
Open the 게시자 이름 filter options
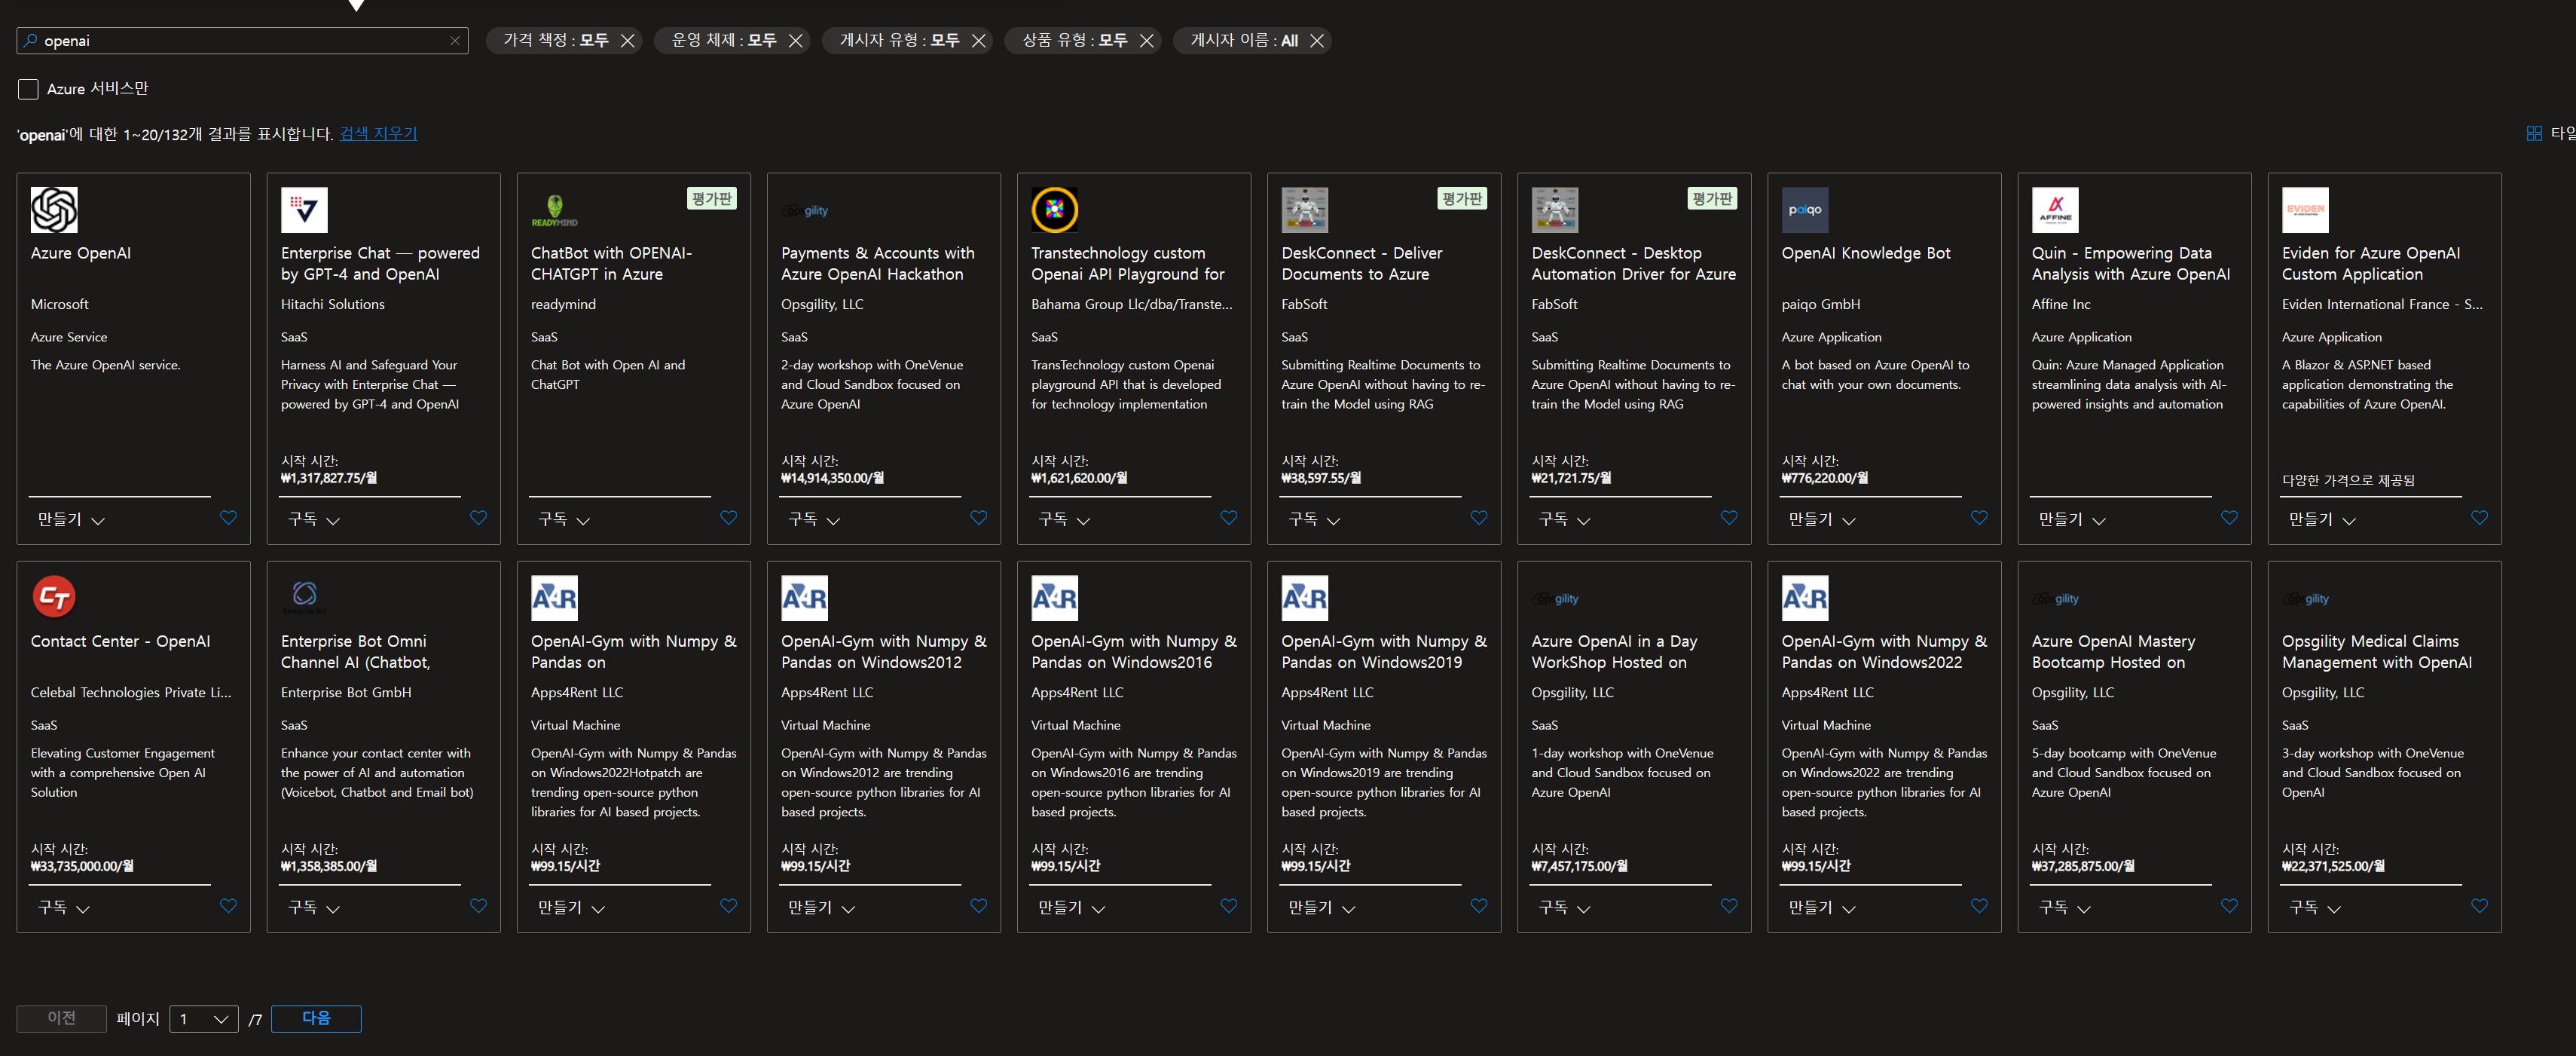1243,41
